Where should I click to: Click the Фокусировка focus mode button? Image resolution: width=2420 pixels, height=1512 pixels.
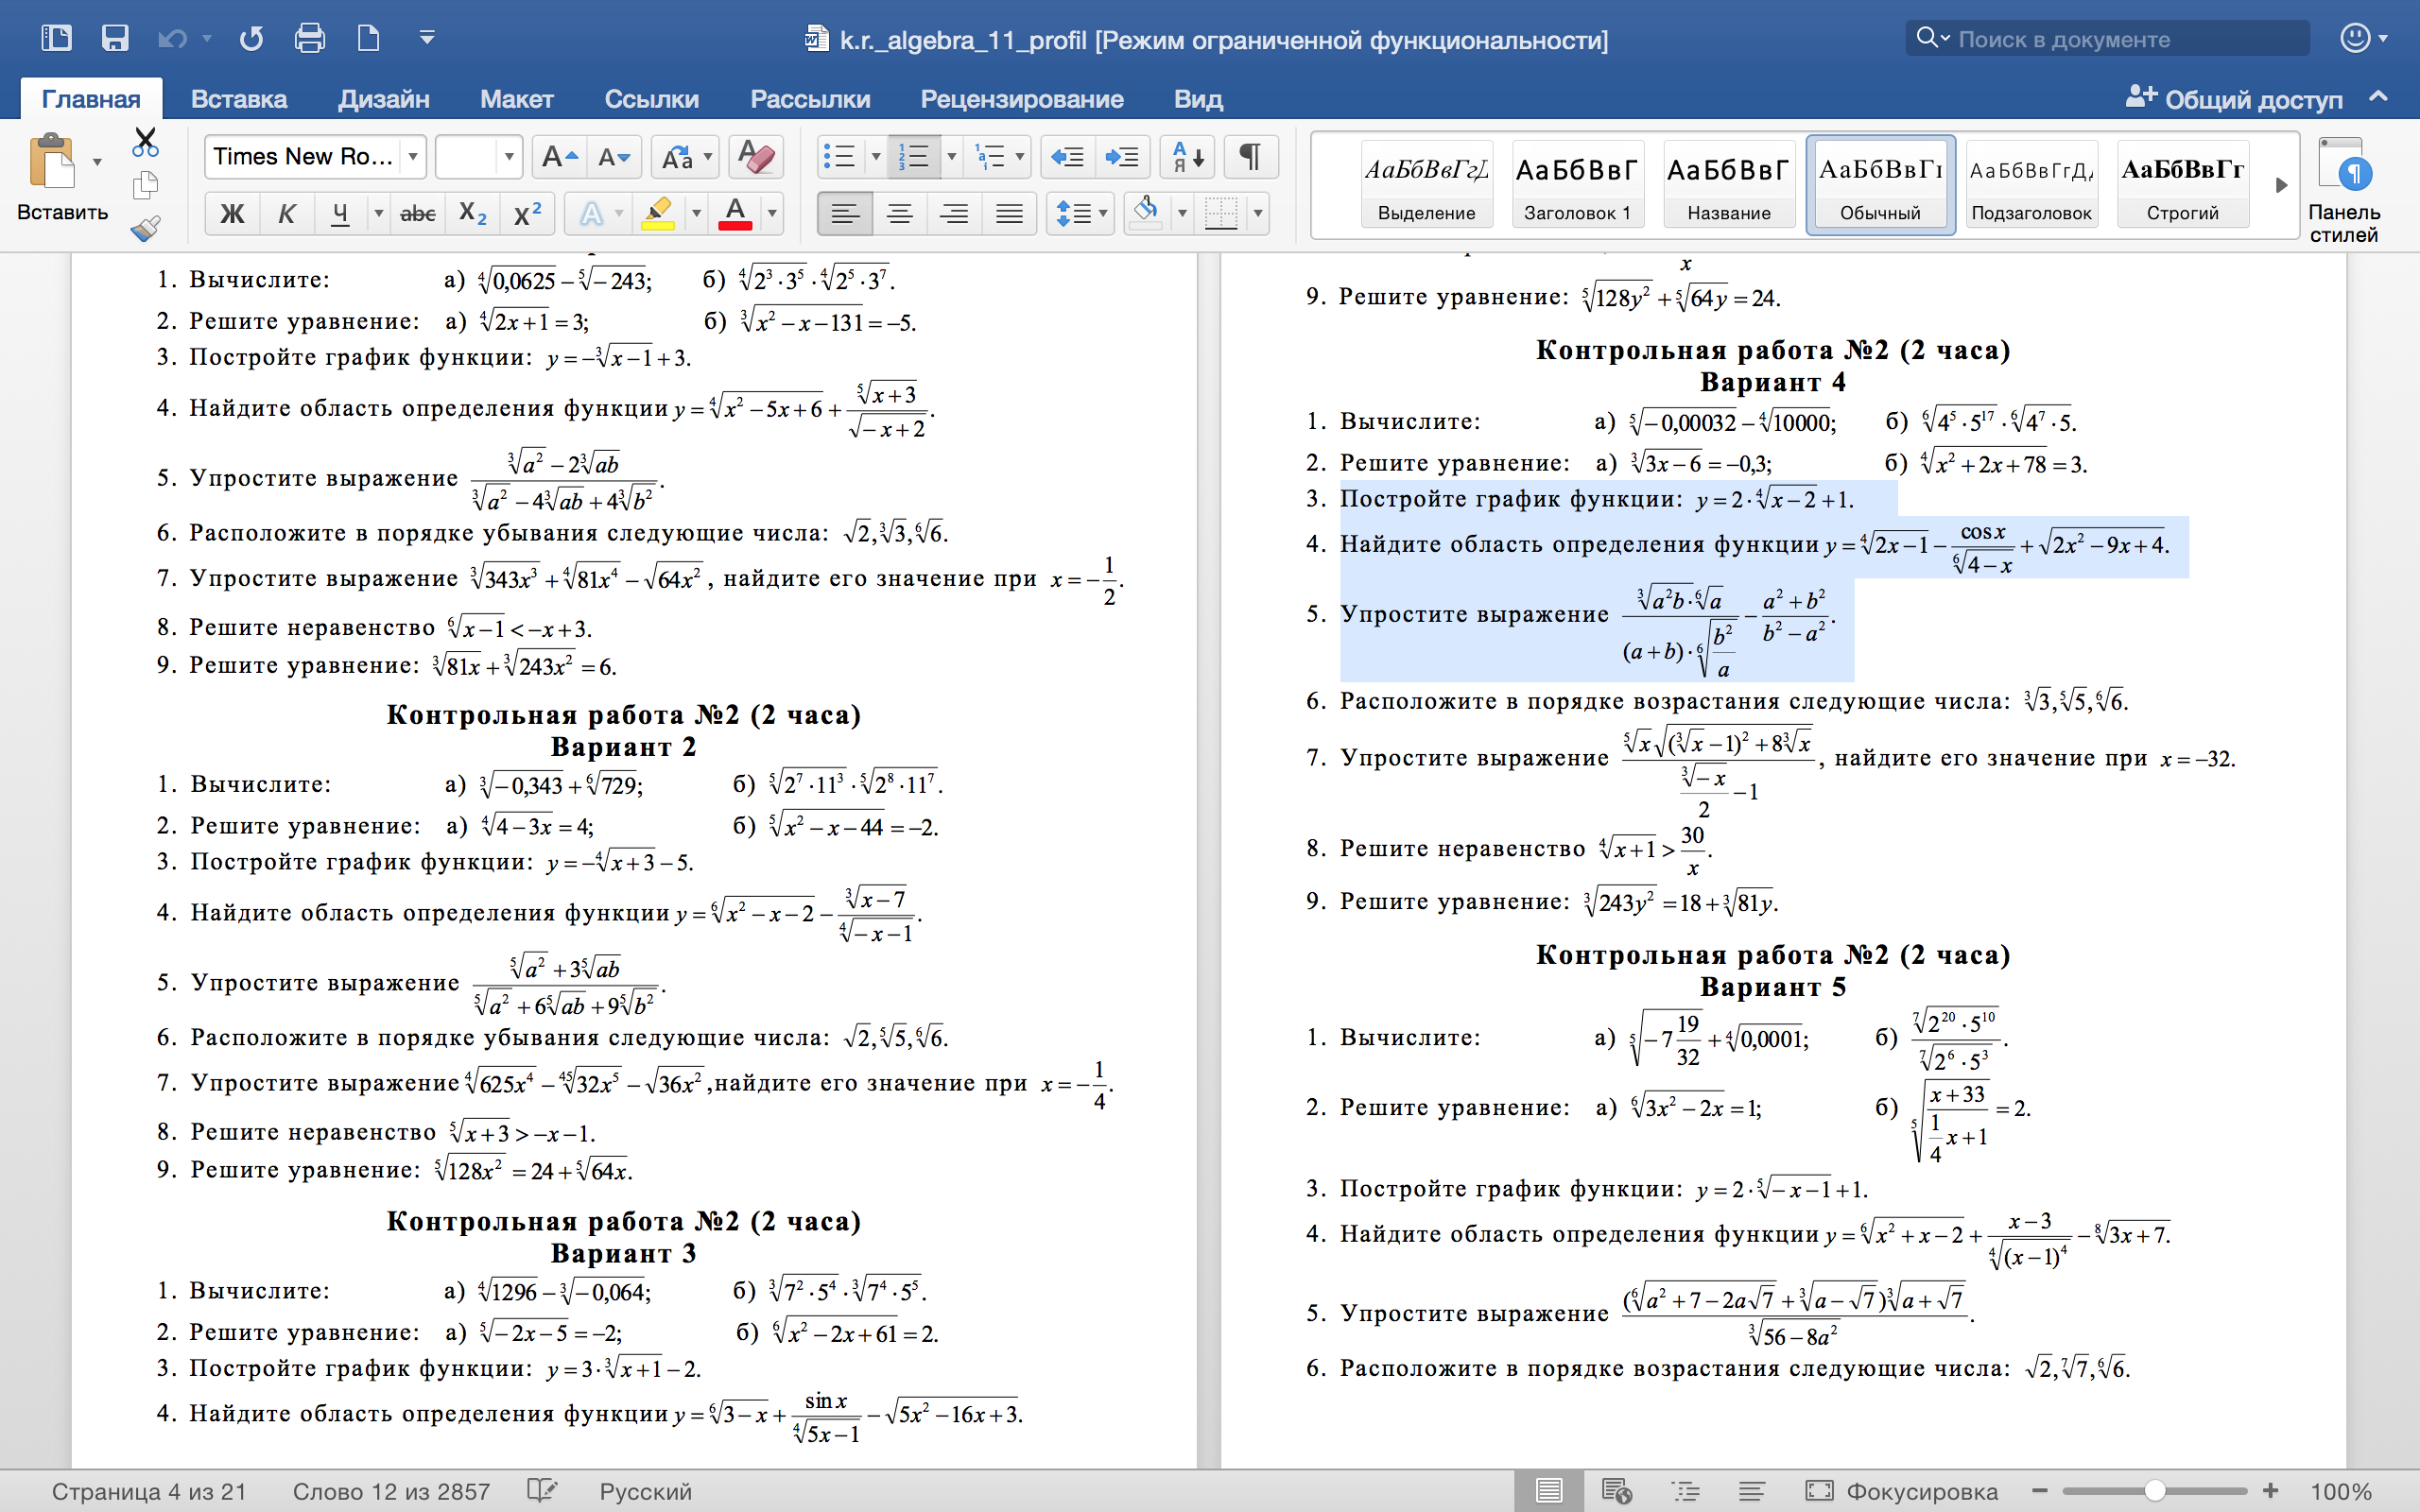(x=1900, y=1491)
